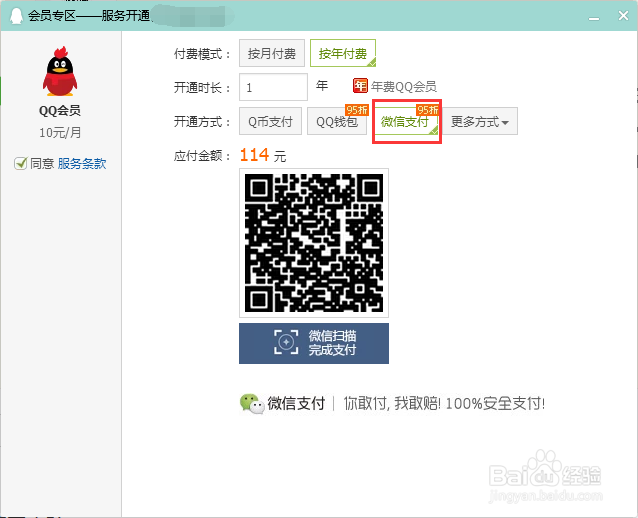The width and height of the screenshot is (638, 518).
Task: Minimize the 会员专区 window
Action: tap(594, 18)
